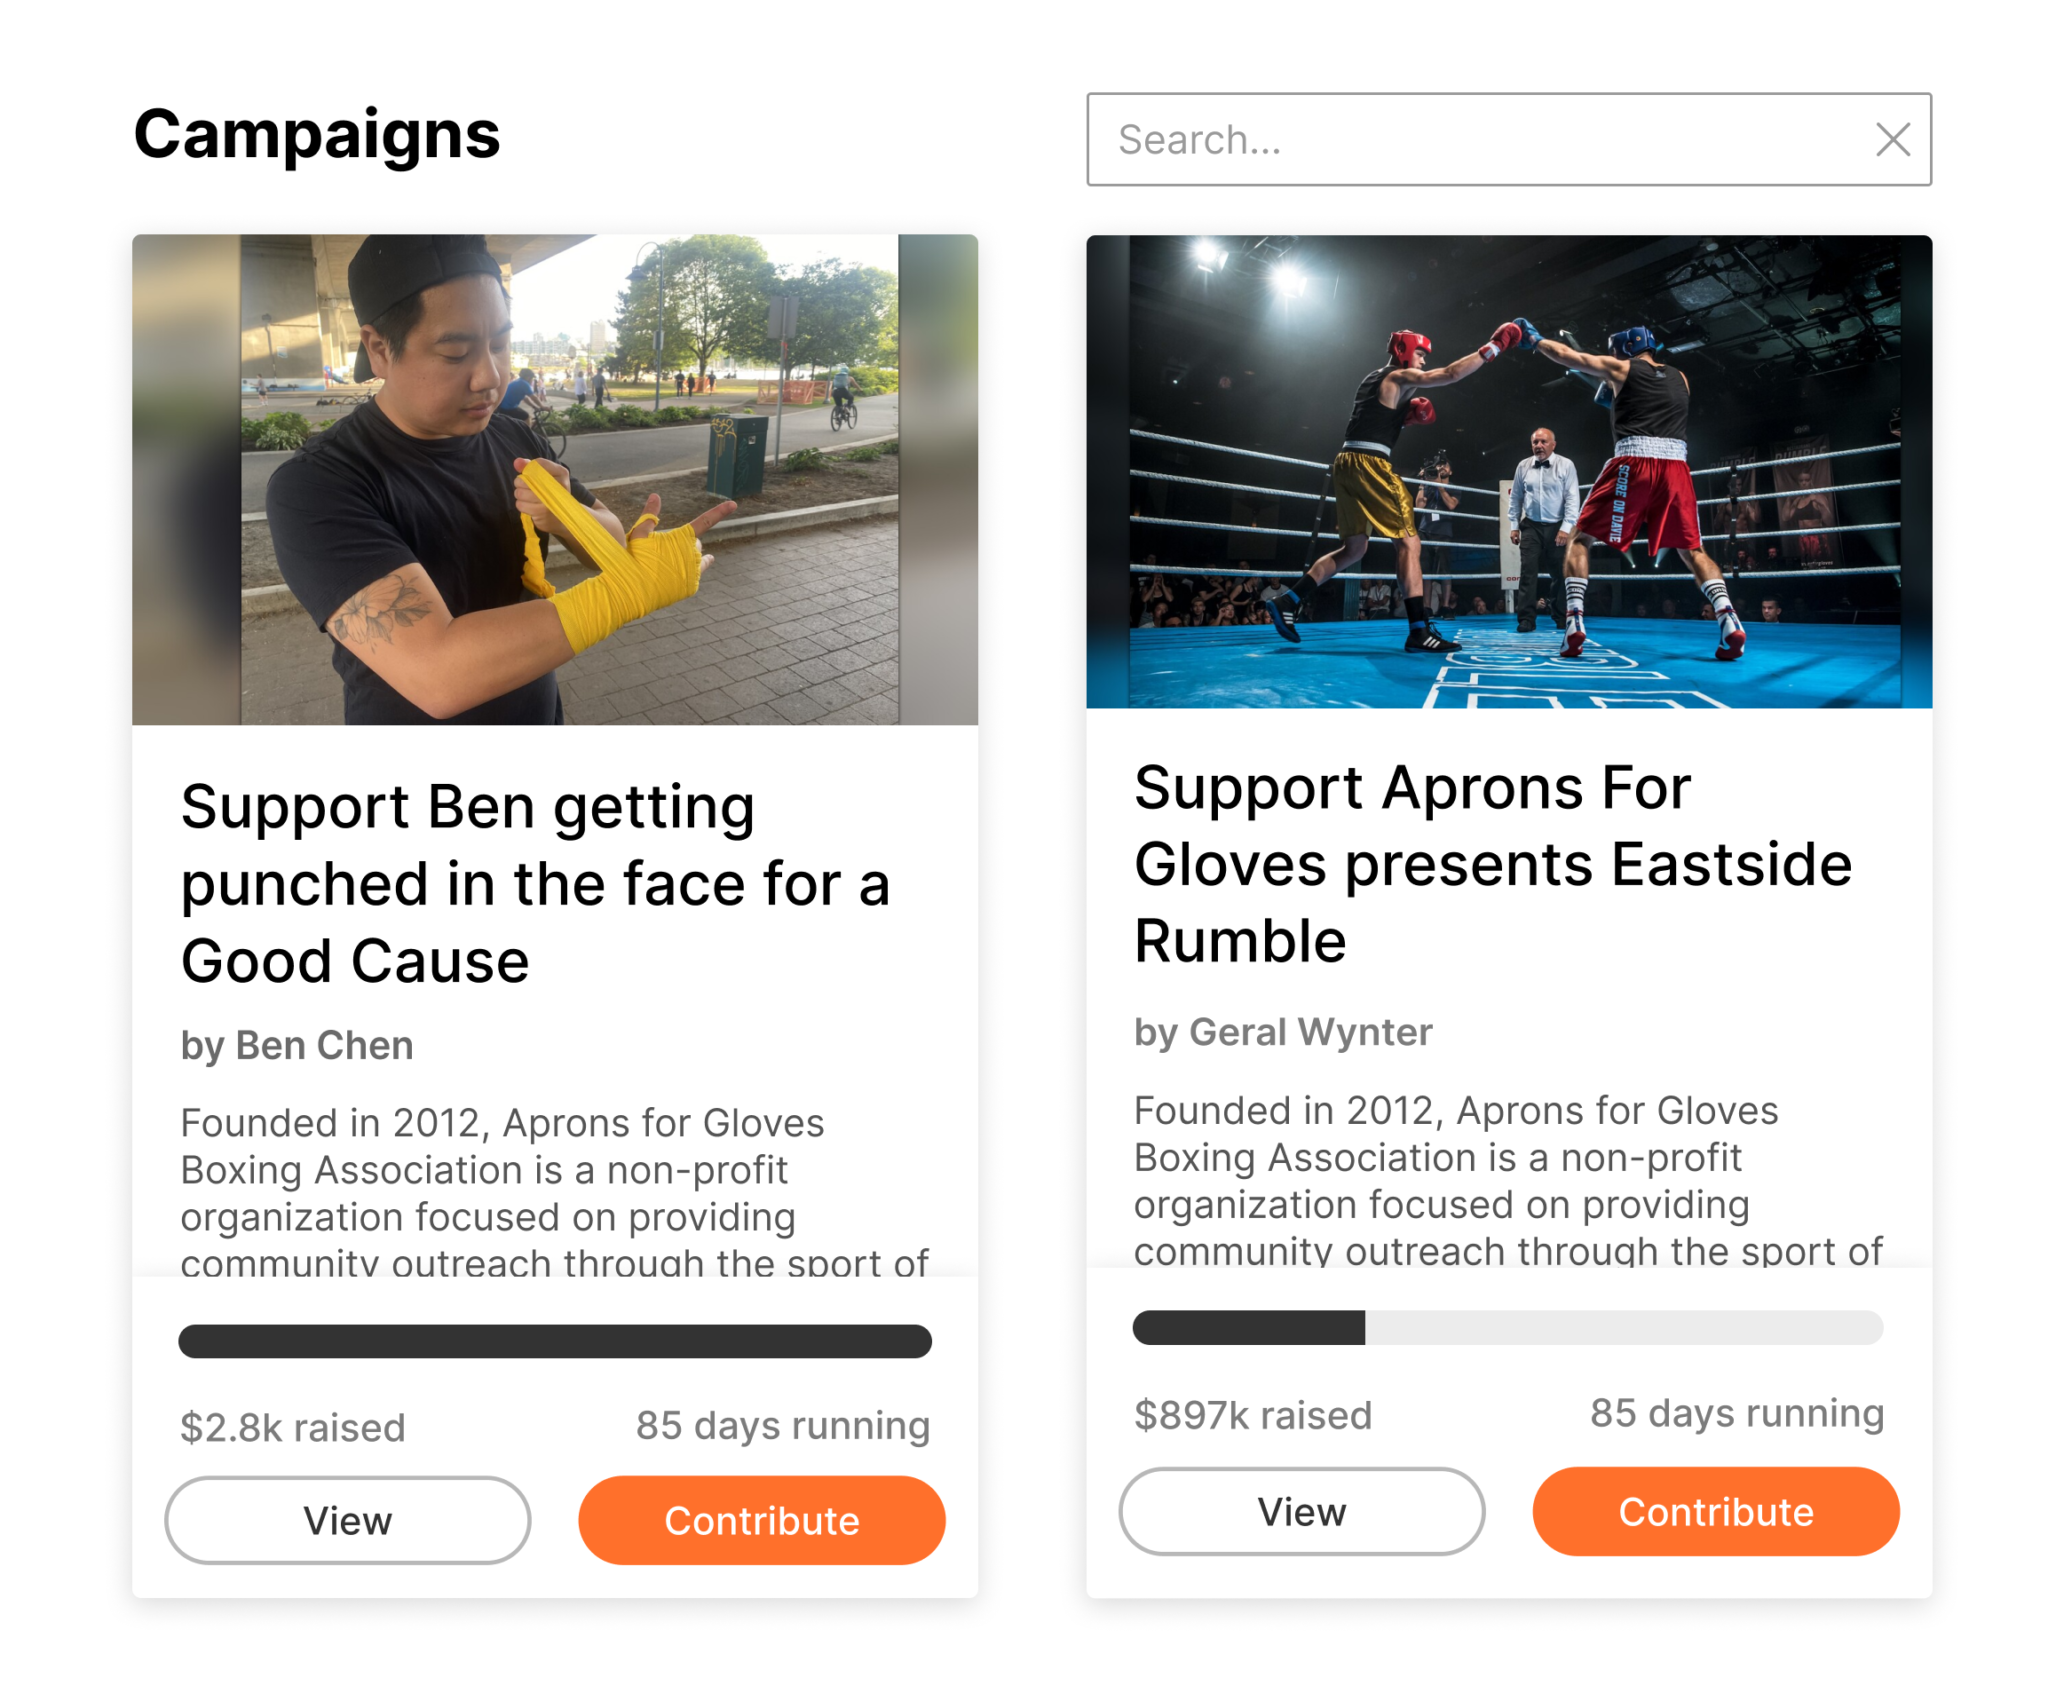Viewport: 2048px width, 1701px height.
Task: Click the Ben Chen author name
Action: point(296,1046)
